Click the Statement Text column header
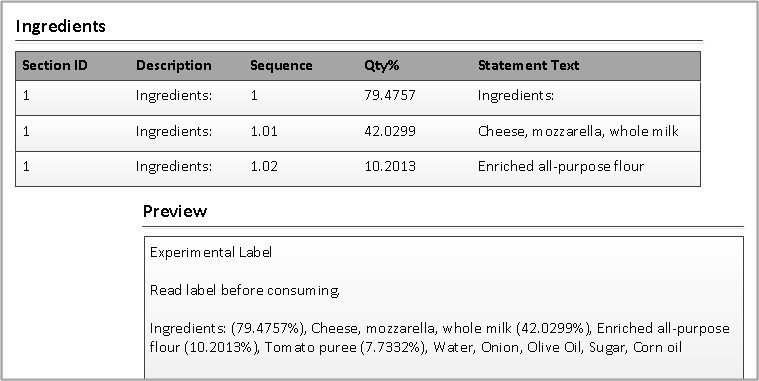 (528, 66)
